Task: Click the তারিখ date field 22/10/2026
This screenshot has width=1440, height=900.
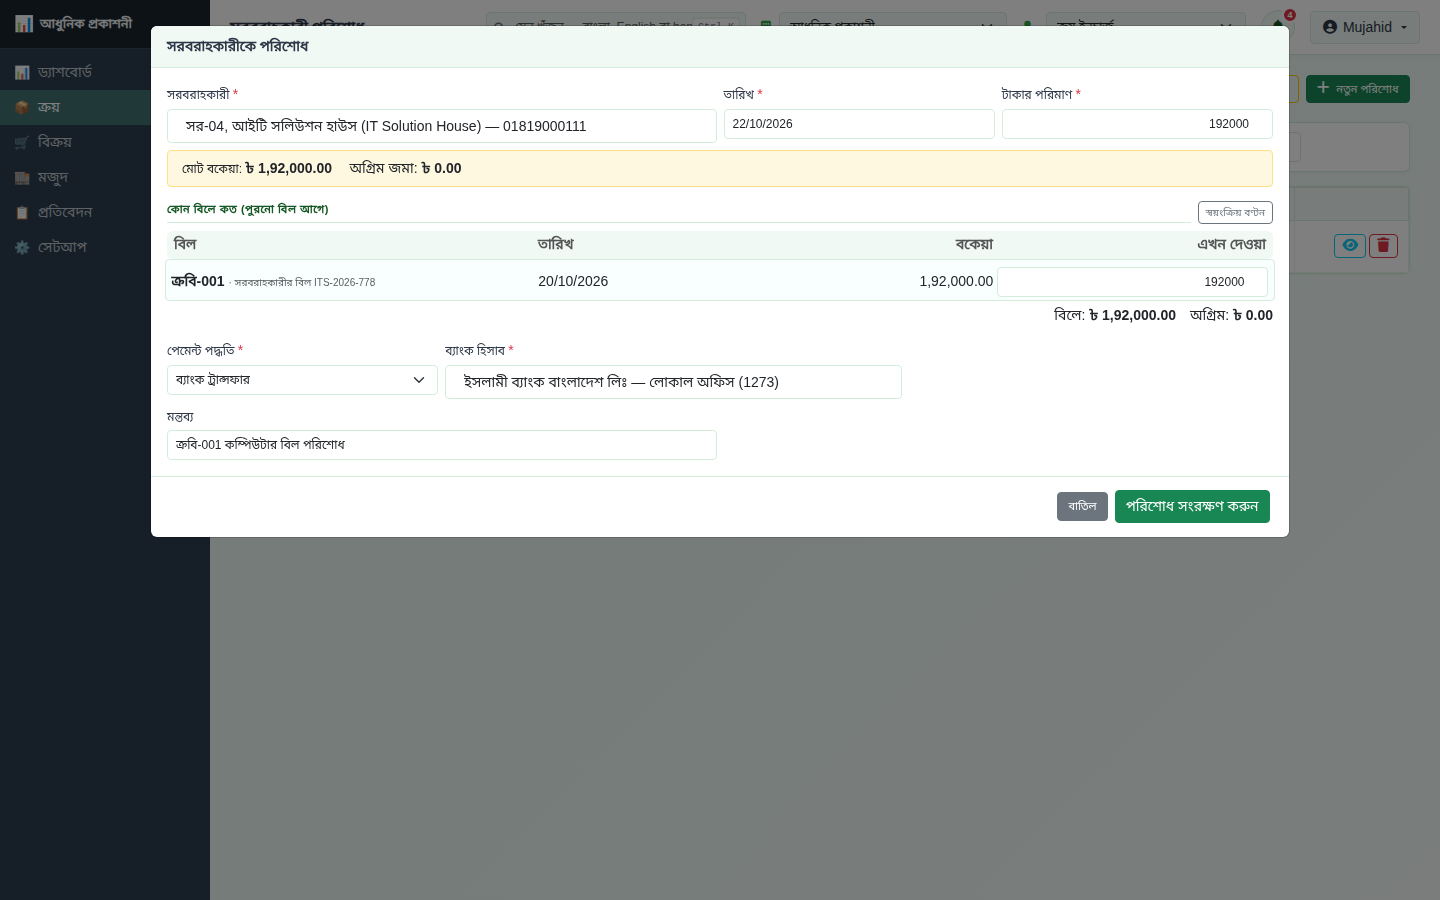Action: pos(859,124)
